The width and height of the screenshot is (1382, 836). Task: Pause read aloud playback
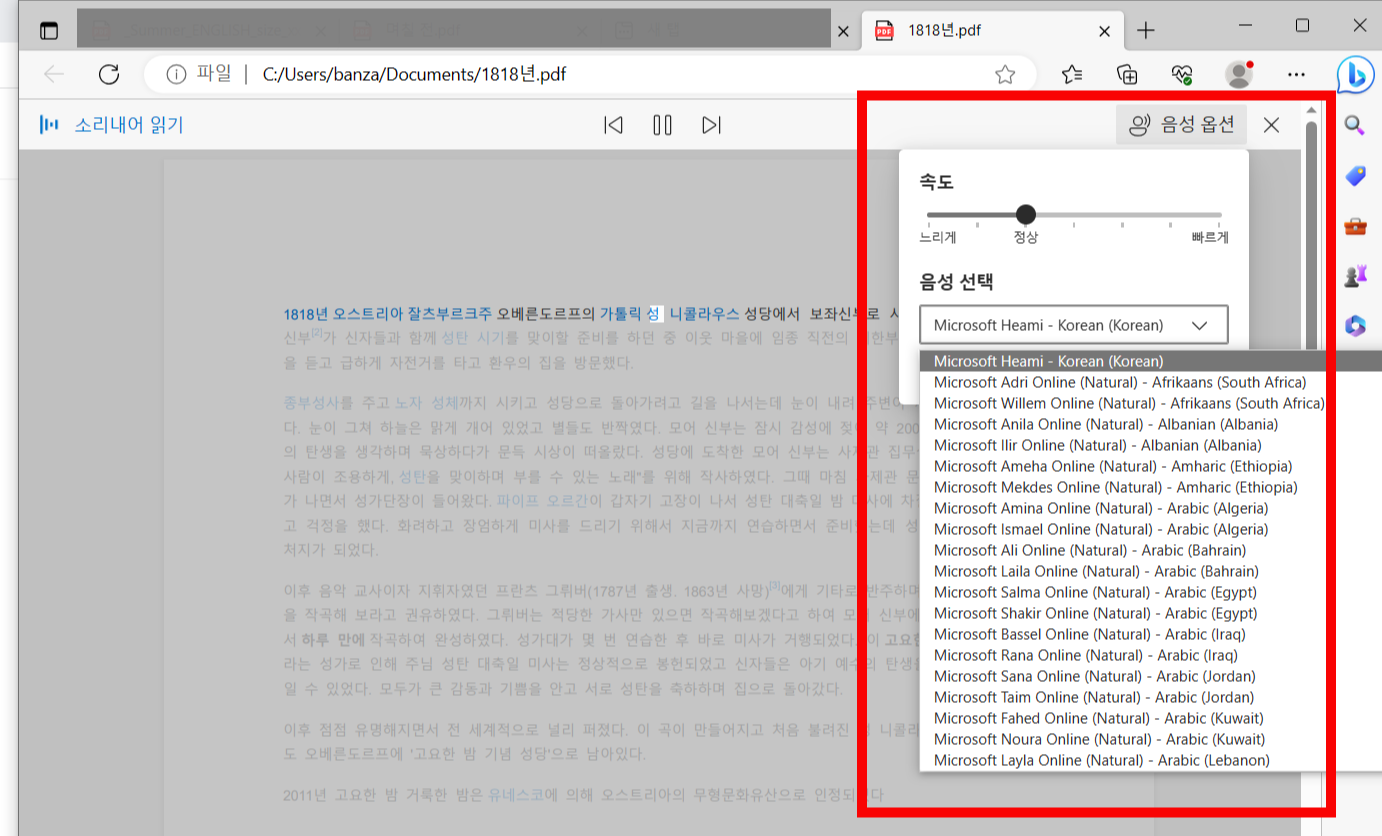click(x=662, y=125)
